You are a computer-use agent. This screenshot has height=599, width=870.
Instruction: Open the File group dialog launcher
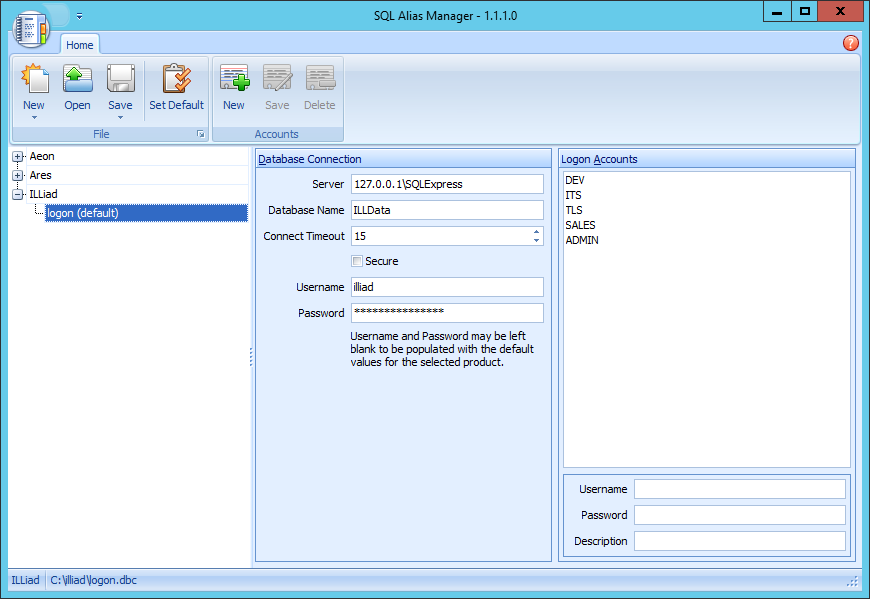[x=200, y=134]
